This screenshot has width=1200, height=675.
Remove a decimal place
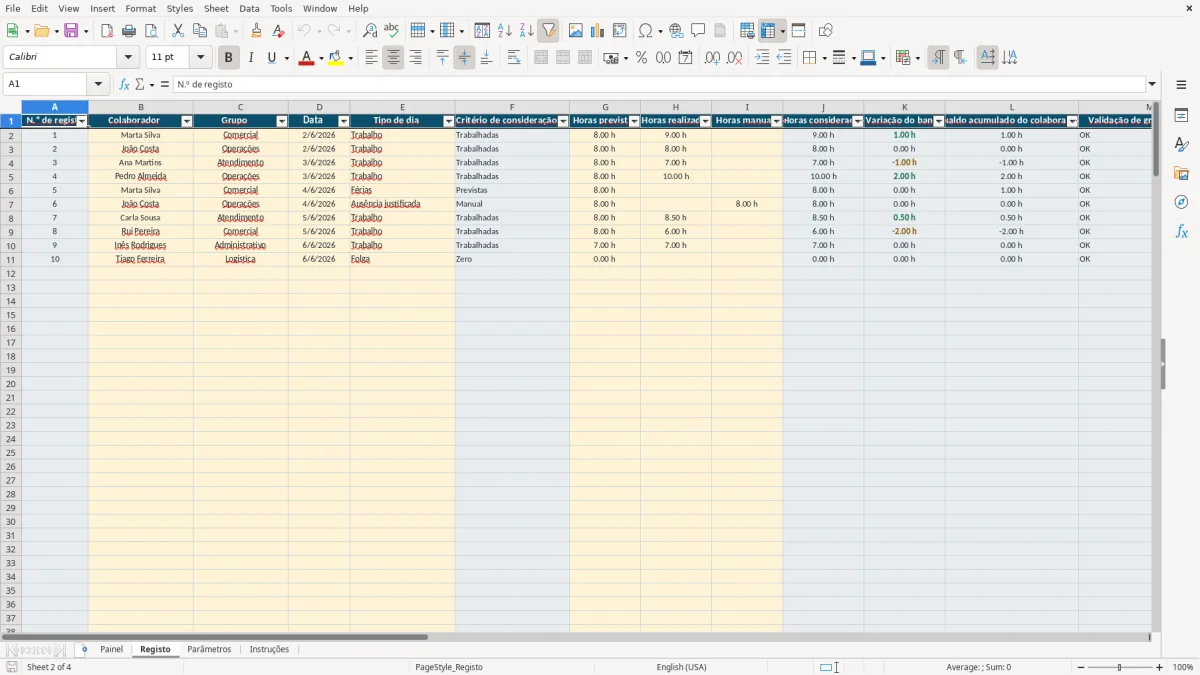click(x=734, y=58)
